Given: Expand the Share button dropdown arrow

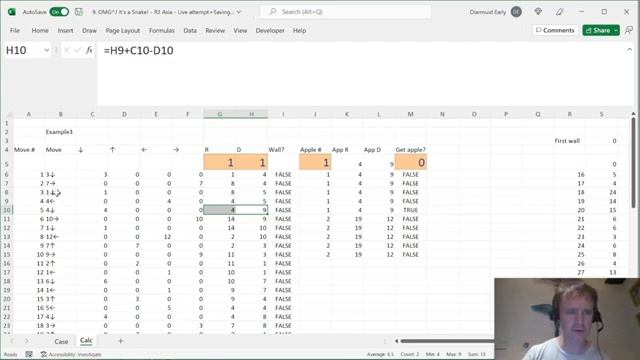Looking at the screenshot, I should pos(616,30).
